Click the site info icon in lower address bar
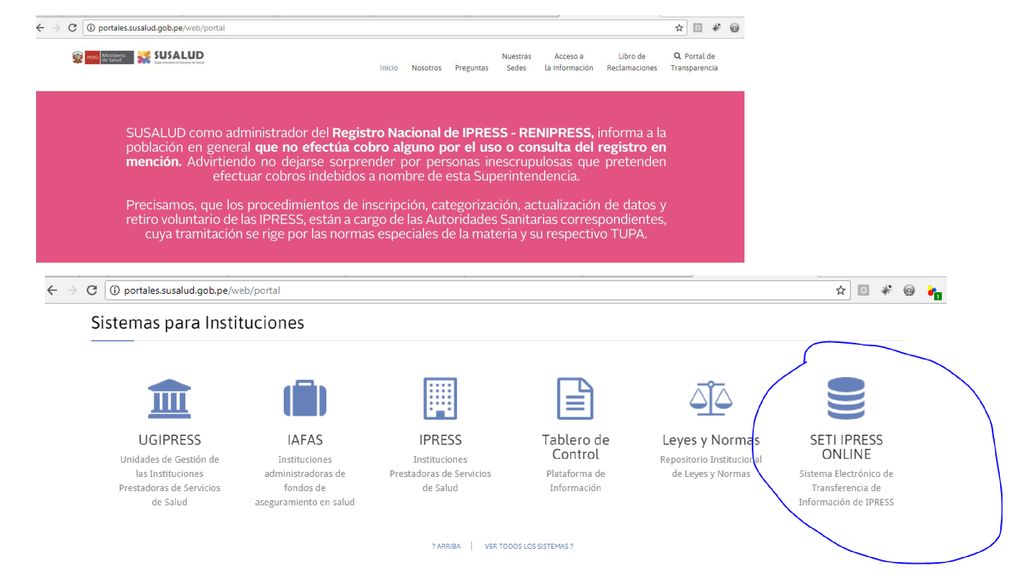1024x576 pixels. pos(114,291)
